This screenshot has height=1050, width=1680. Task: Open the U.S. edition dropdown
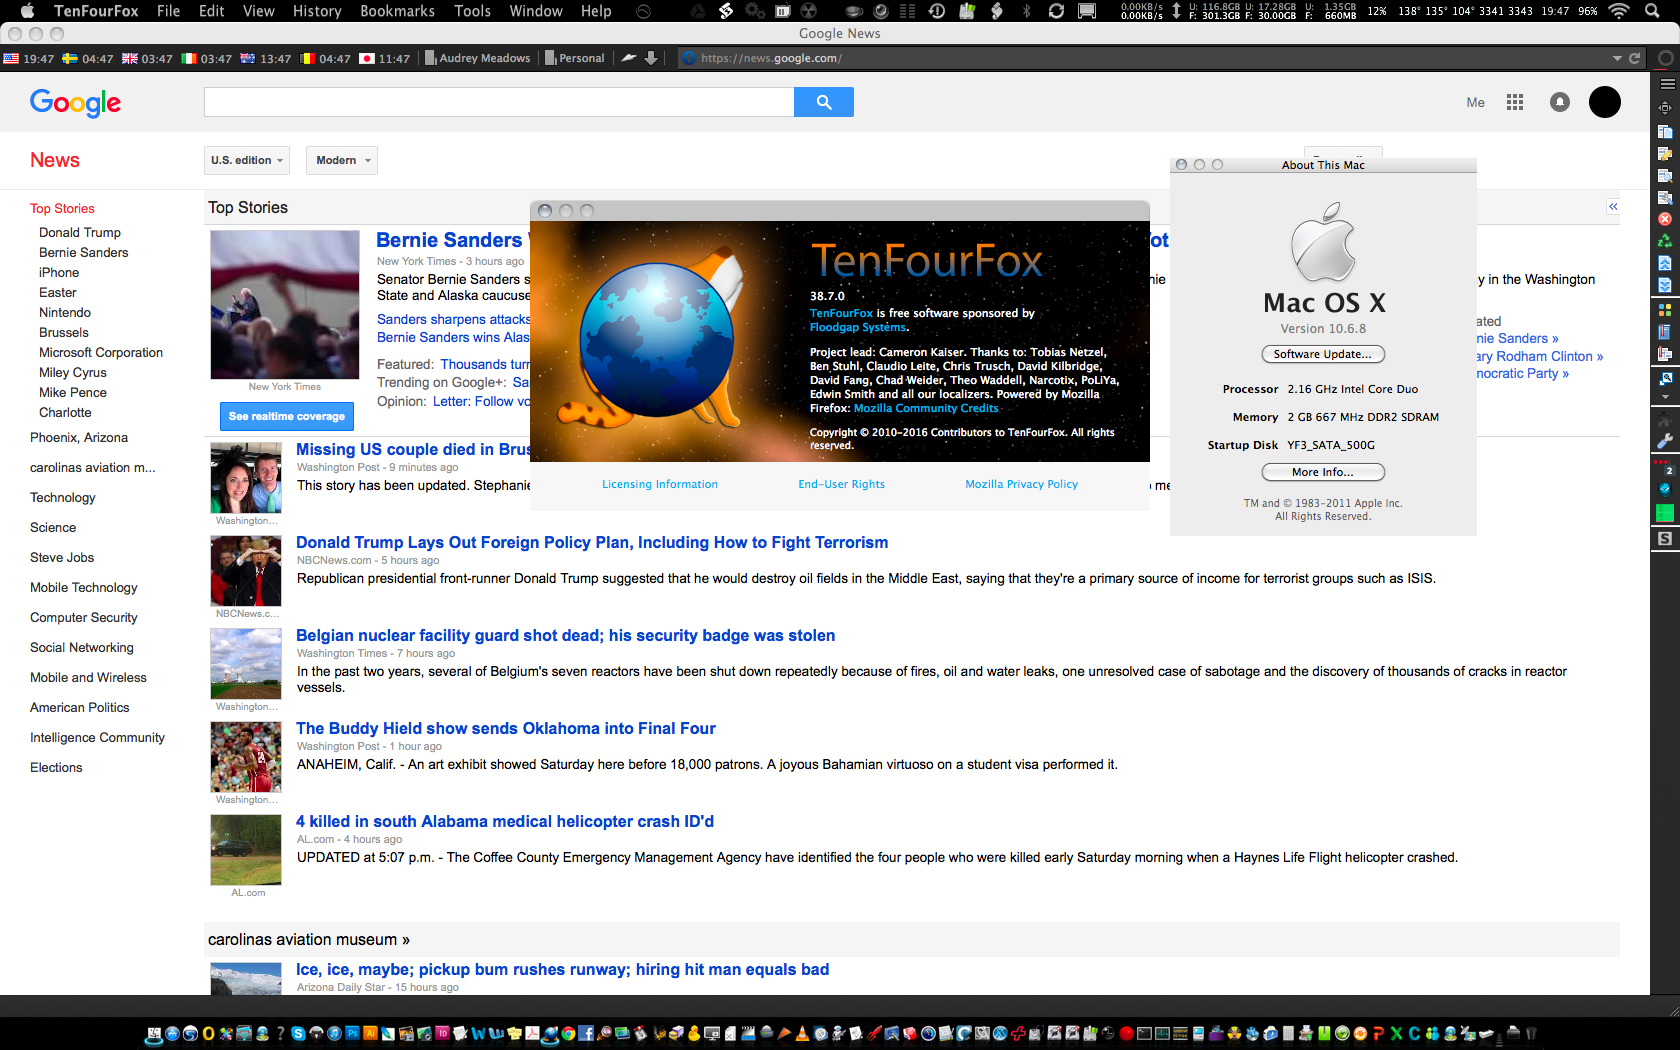click(x=247, y=160)
